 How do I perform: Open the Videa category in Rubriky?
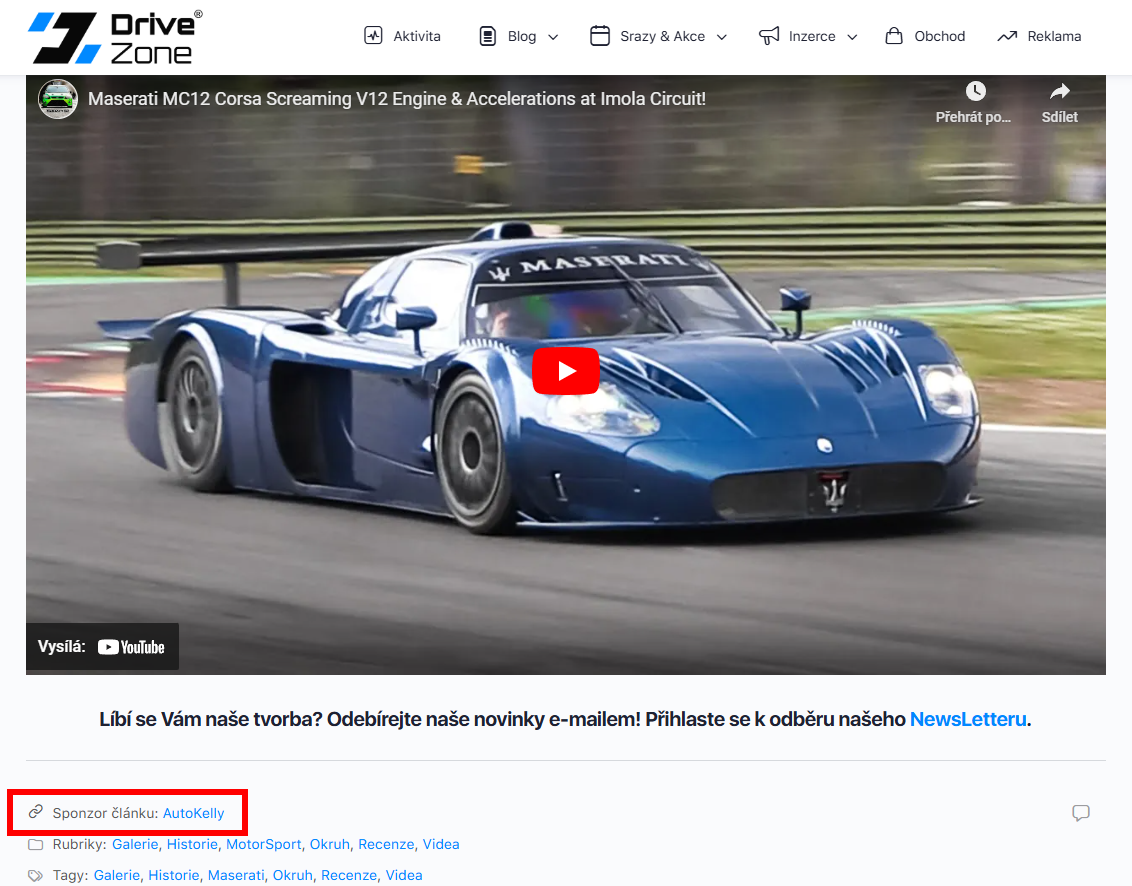coord(441,844)
